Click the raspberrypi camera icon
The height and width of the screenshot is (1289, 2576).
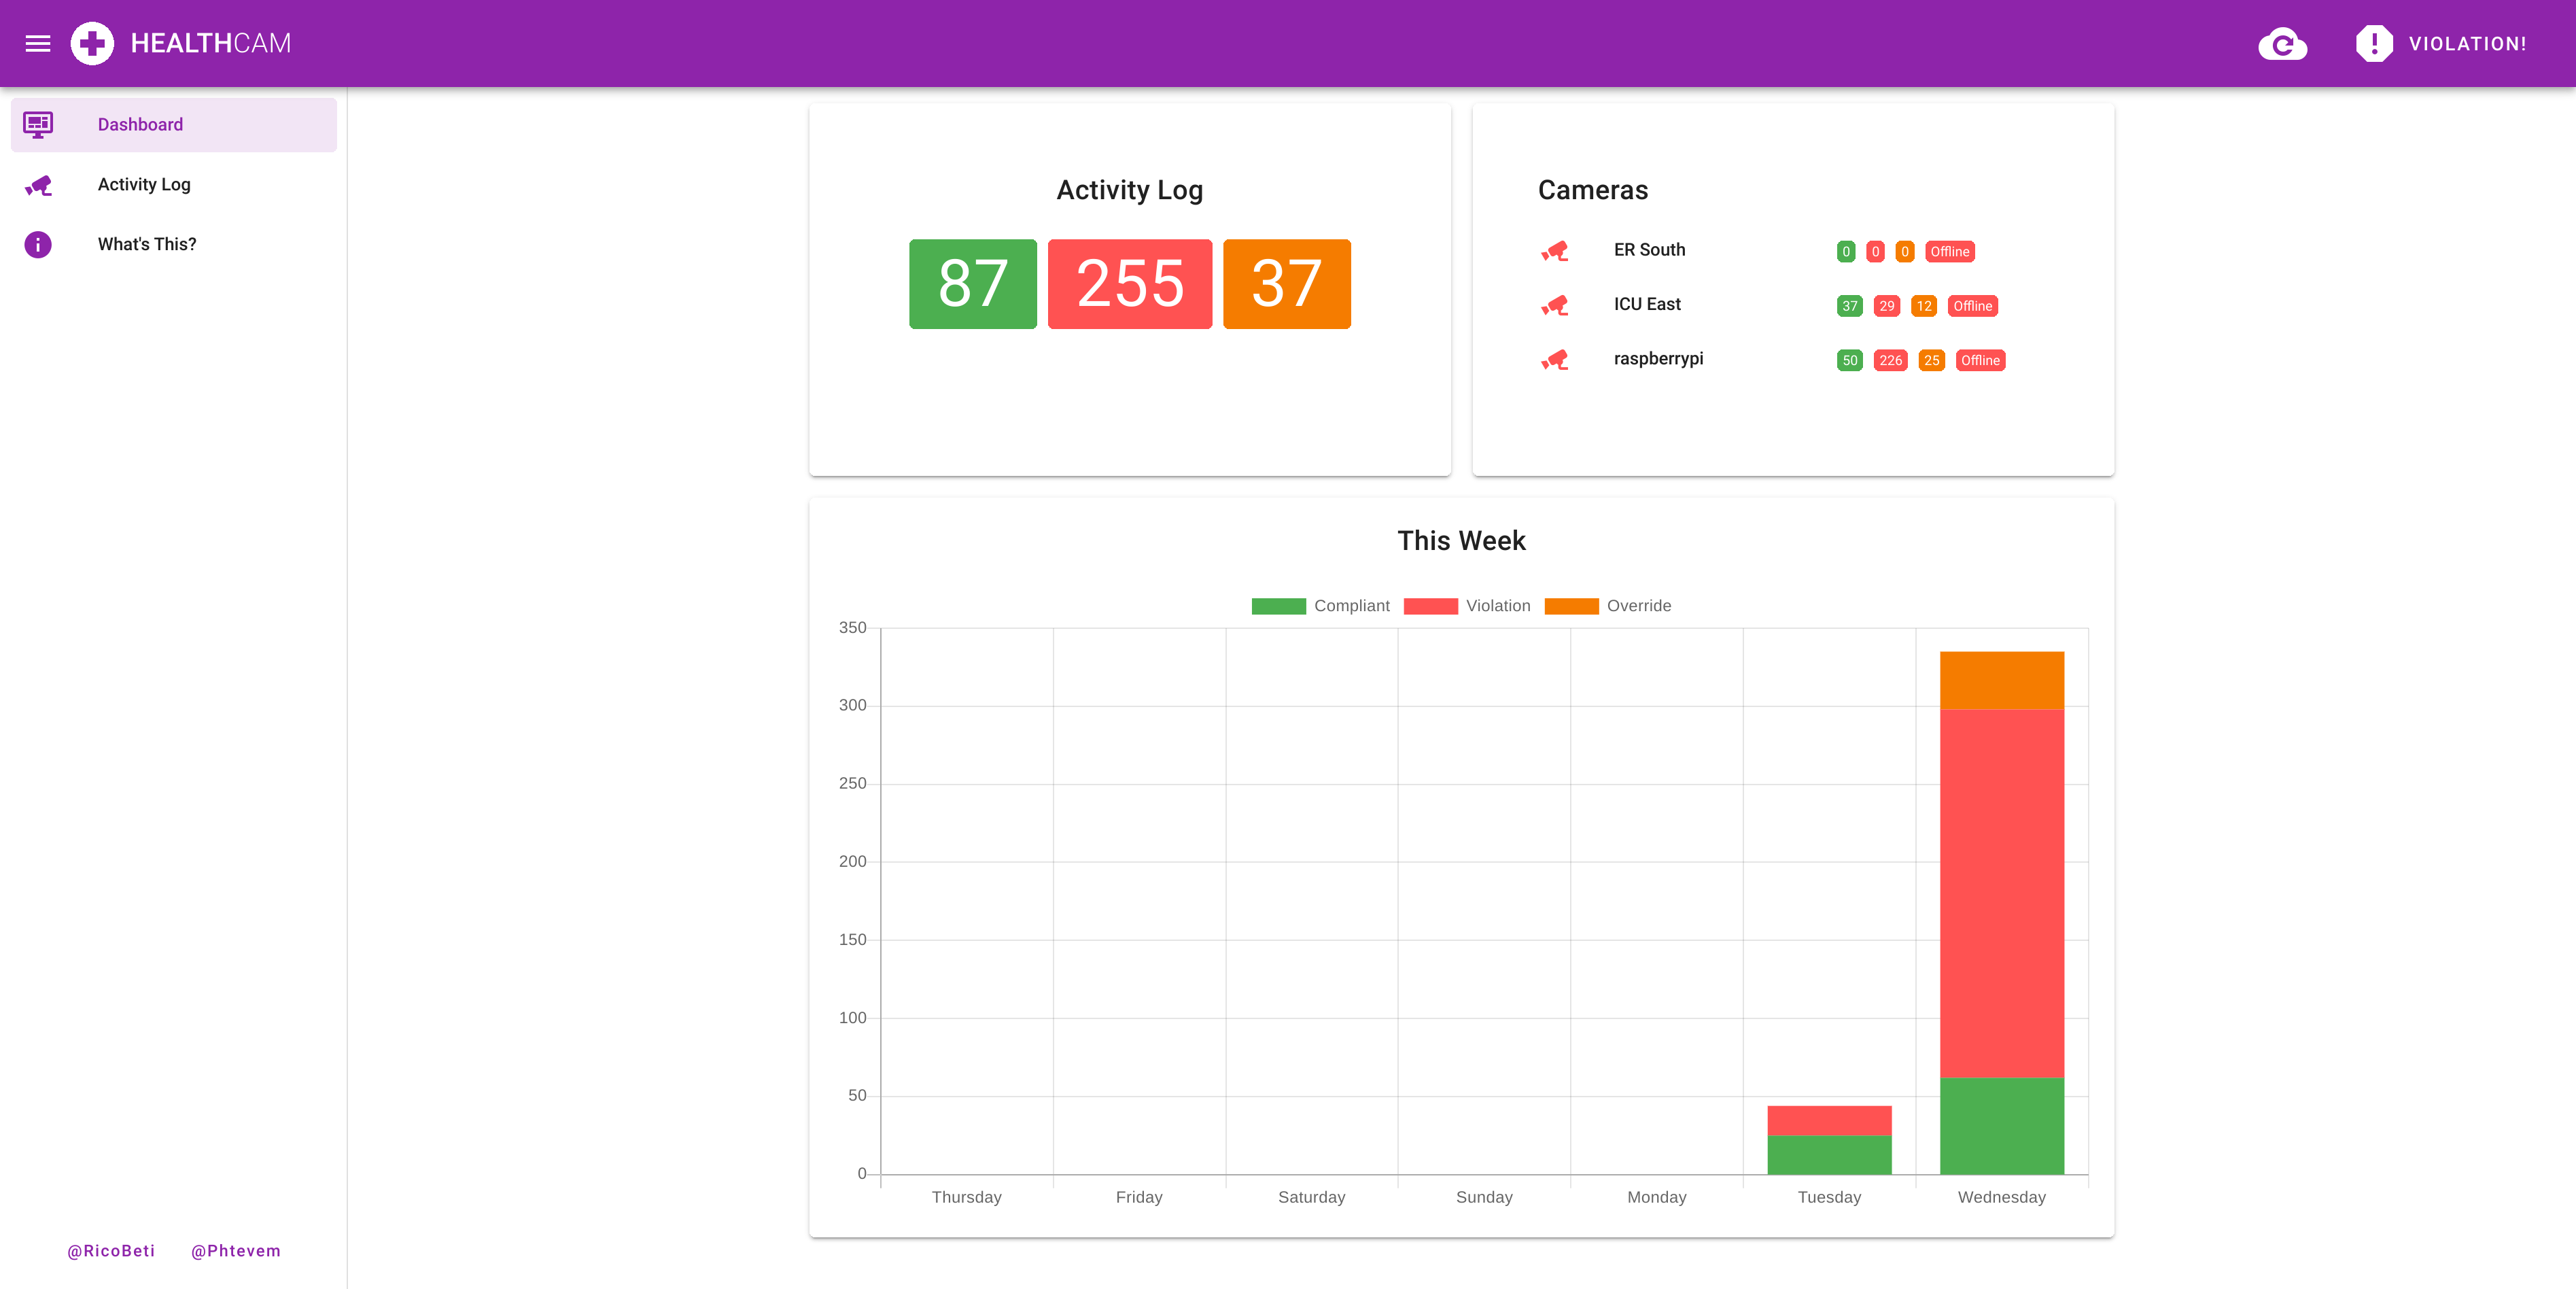(1554, 360)
